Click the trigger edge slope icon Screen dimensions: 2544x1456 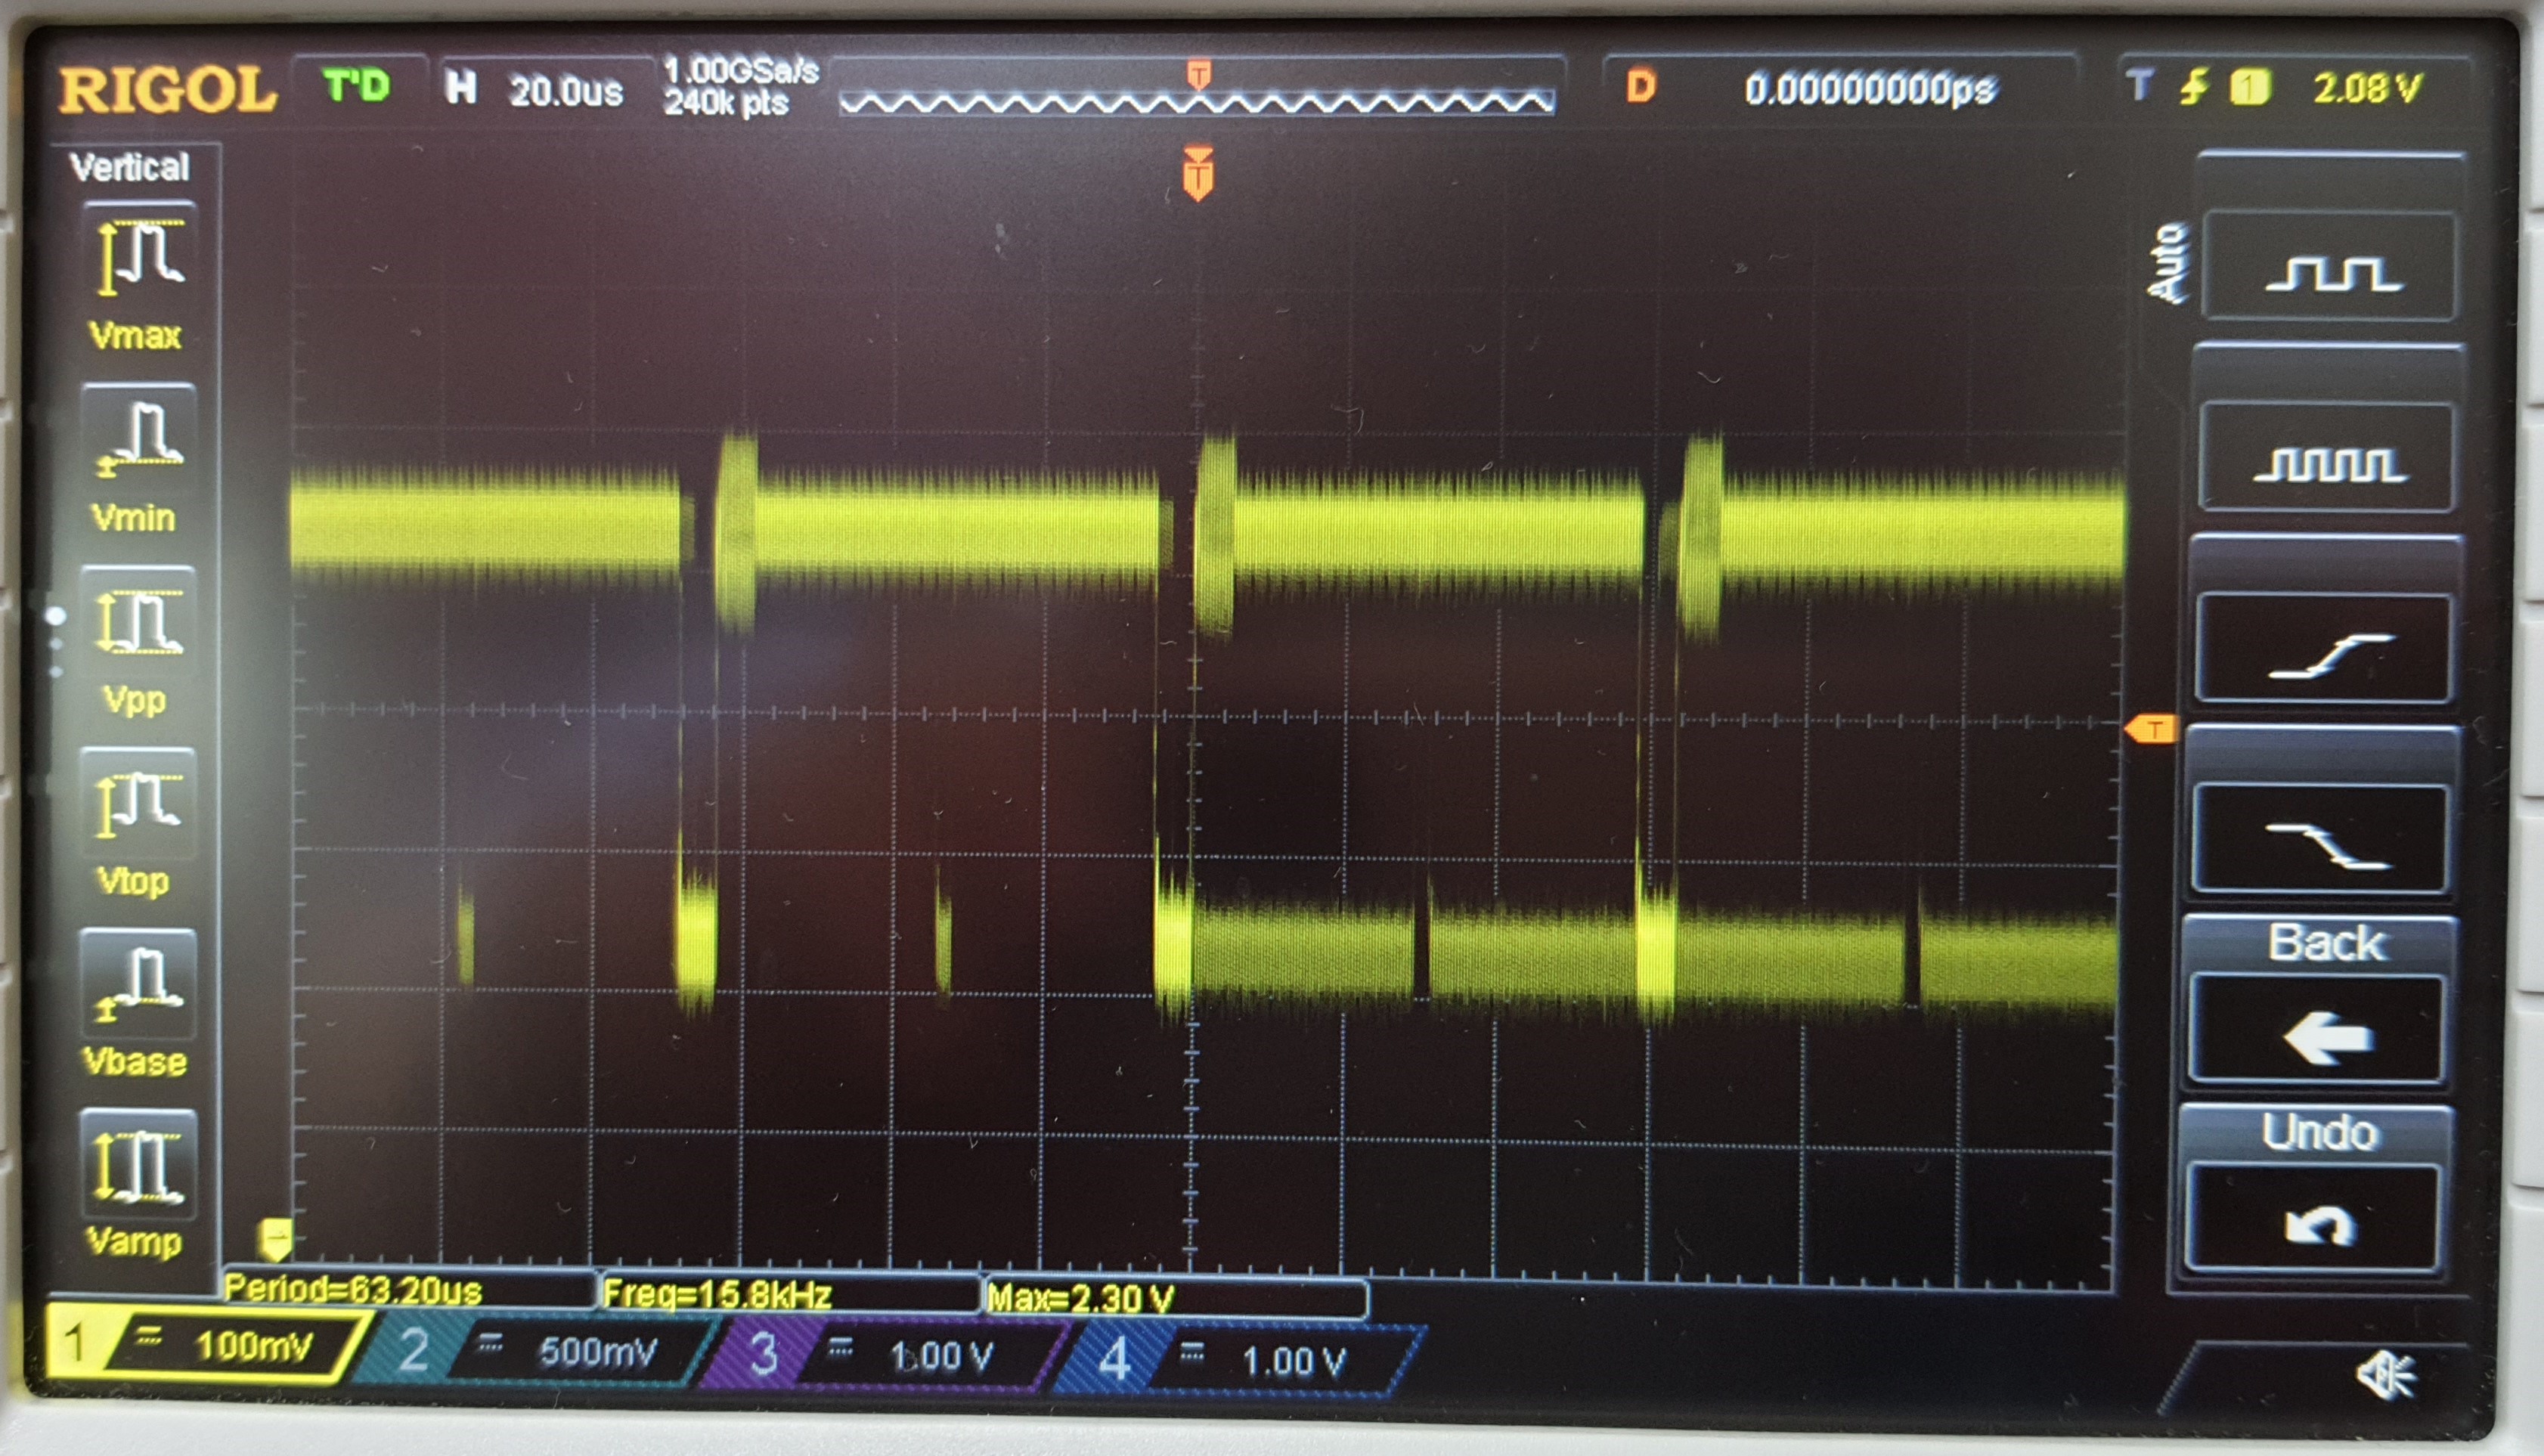[x=2193, y=87]
